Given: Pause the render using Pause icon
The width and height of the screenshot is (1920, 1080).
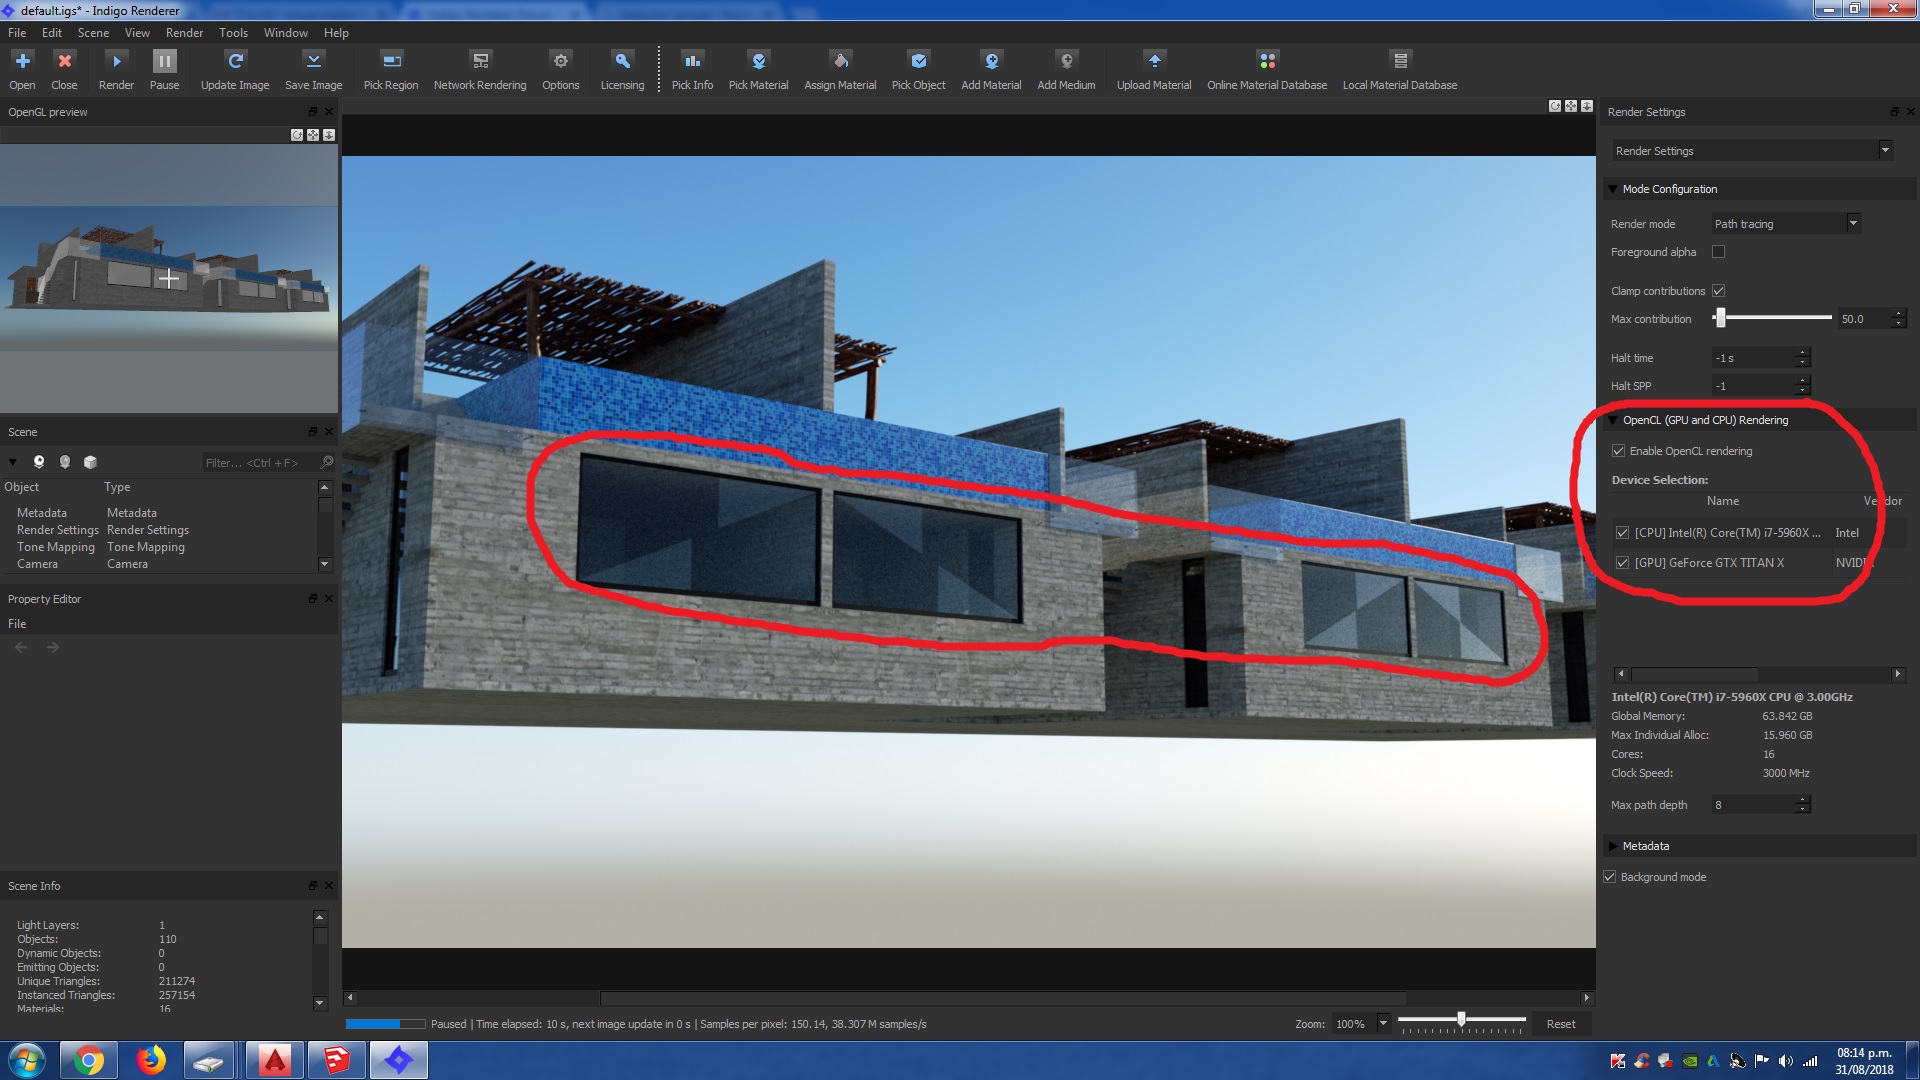Looking at the screenshot, I should pos(164,62).
